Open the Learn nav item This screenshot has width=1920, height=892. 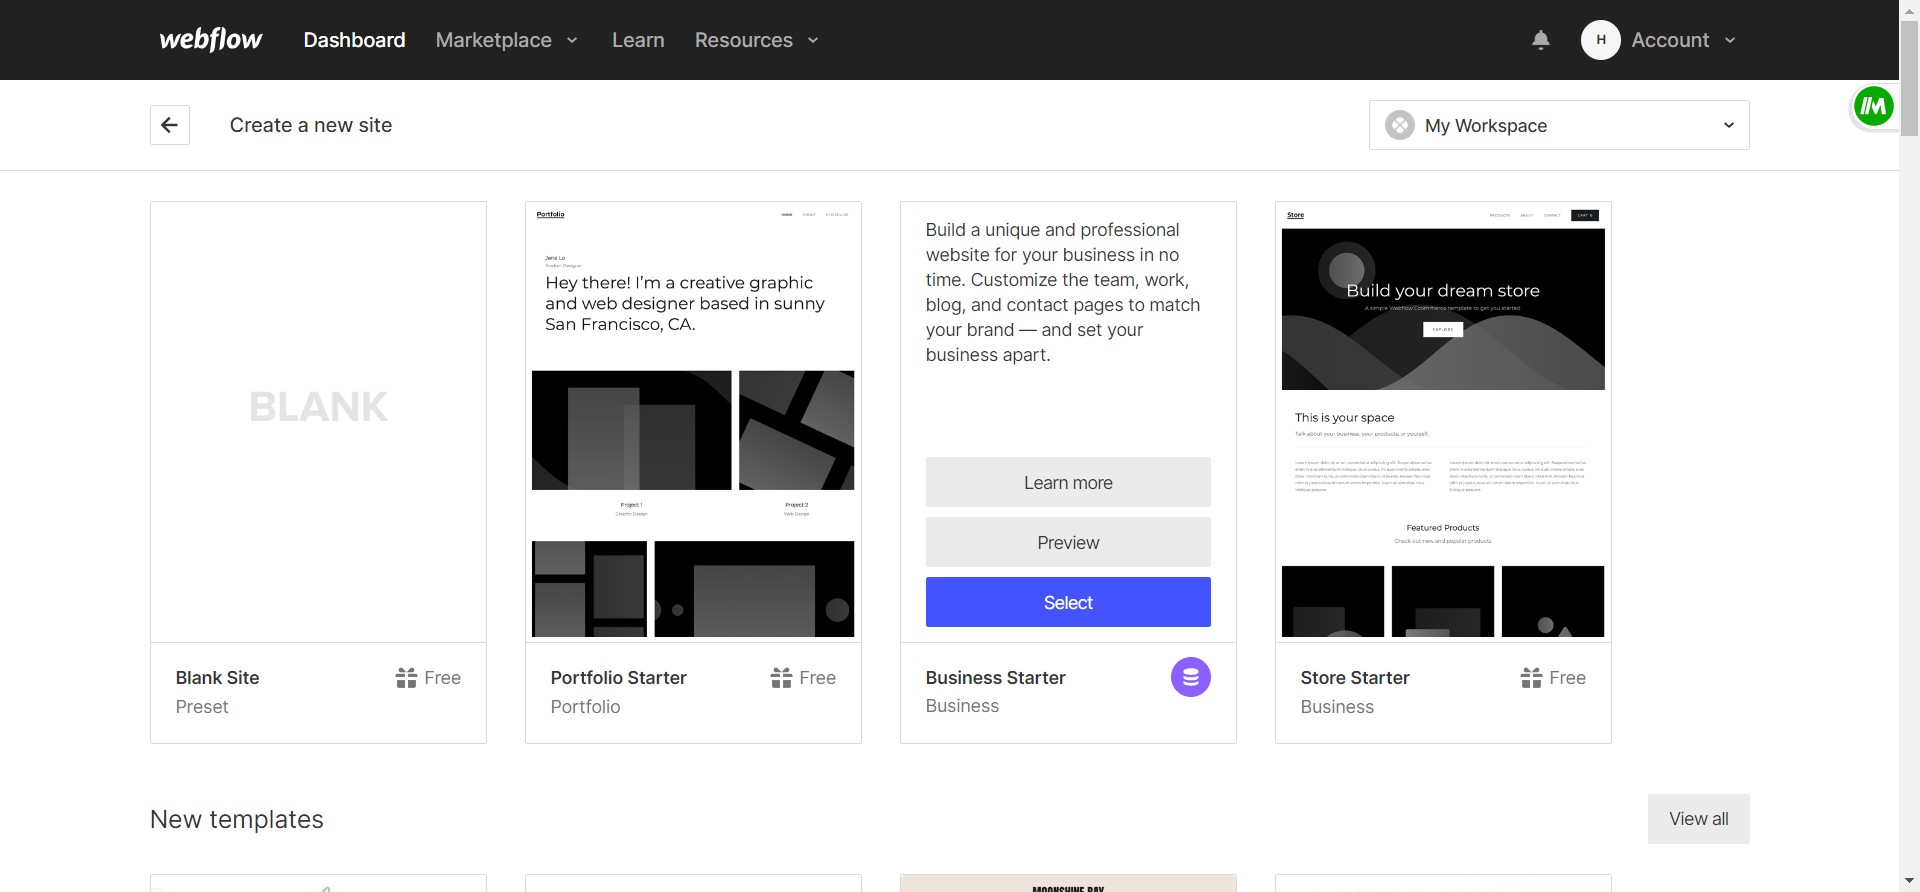tap(638, 40)
